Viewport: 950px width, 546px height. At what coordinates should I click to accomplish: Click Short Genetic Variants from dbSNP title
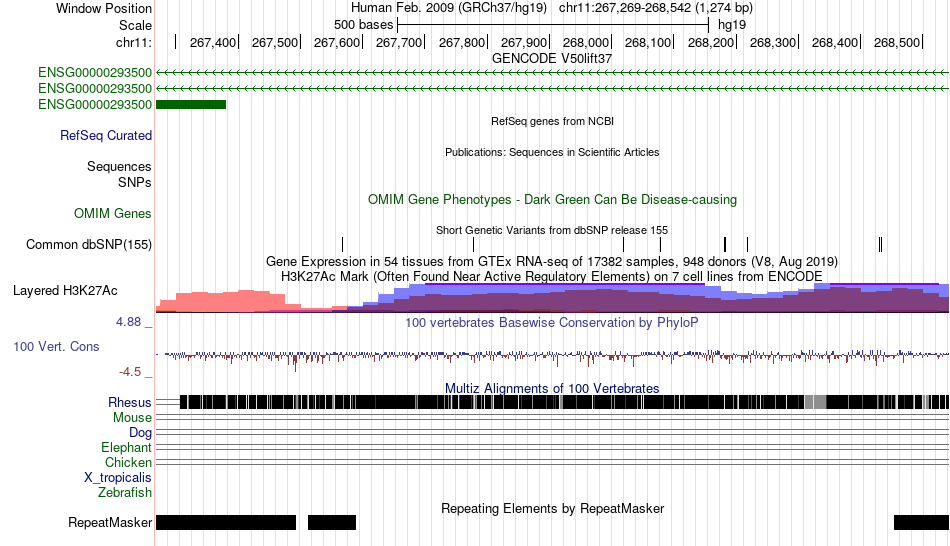tap(552, 230)
